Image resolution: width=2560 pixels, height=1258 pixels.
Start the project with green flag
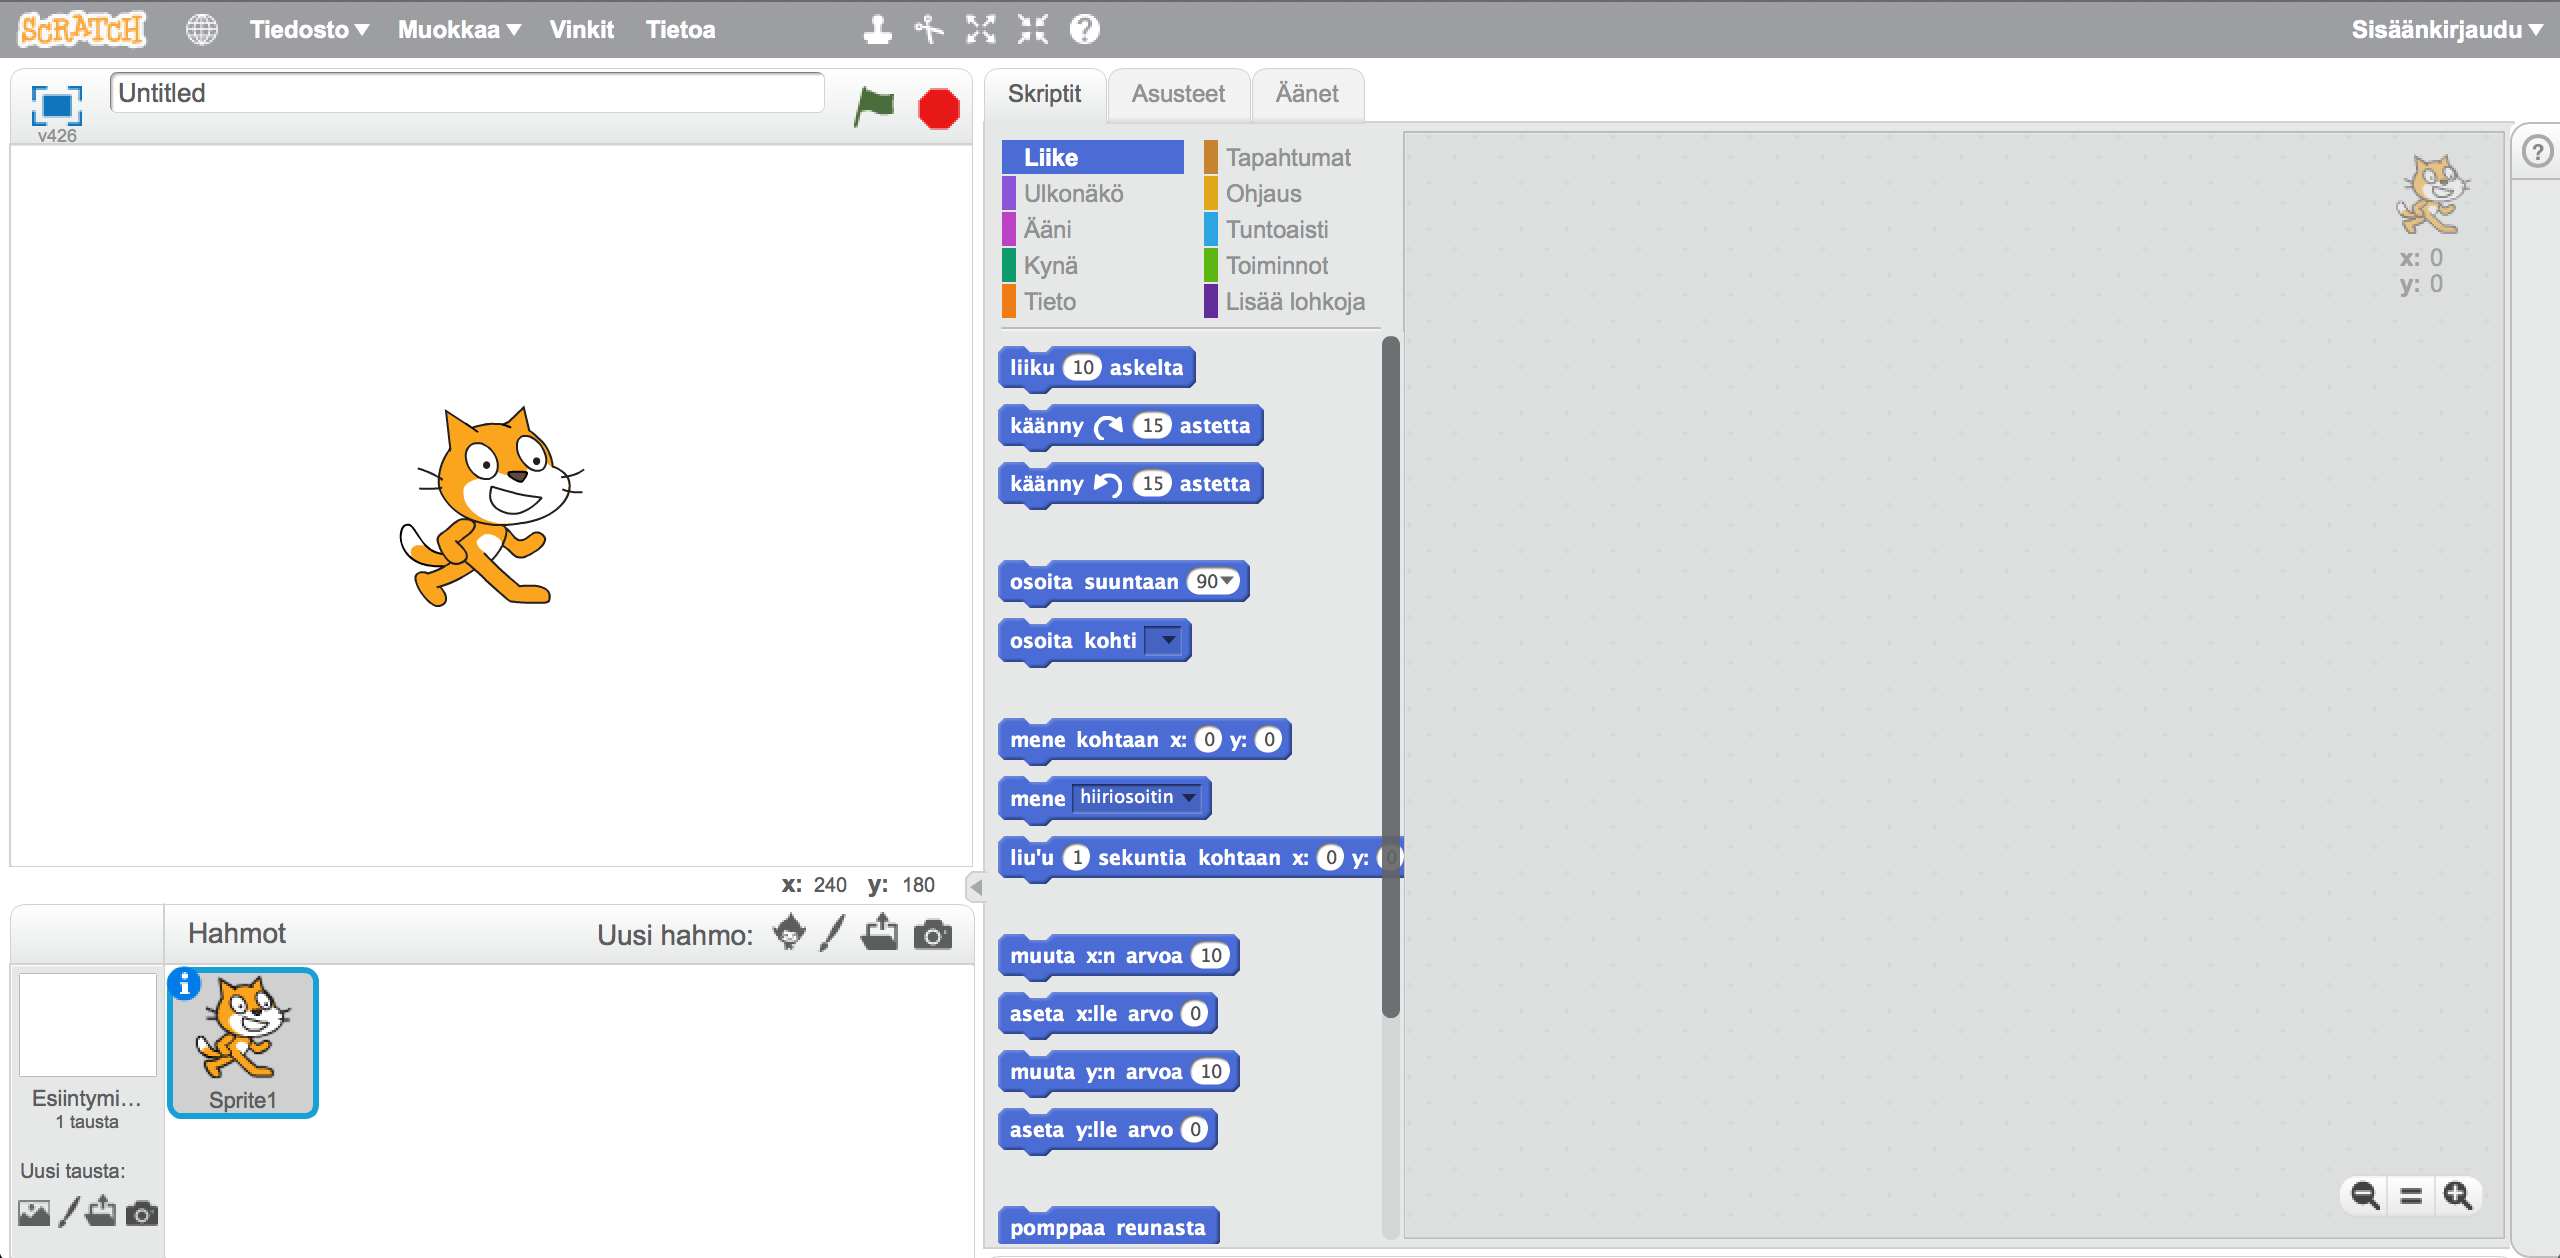(x=874, y=106)
